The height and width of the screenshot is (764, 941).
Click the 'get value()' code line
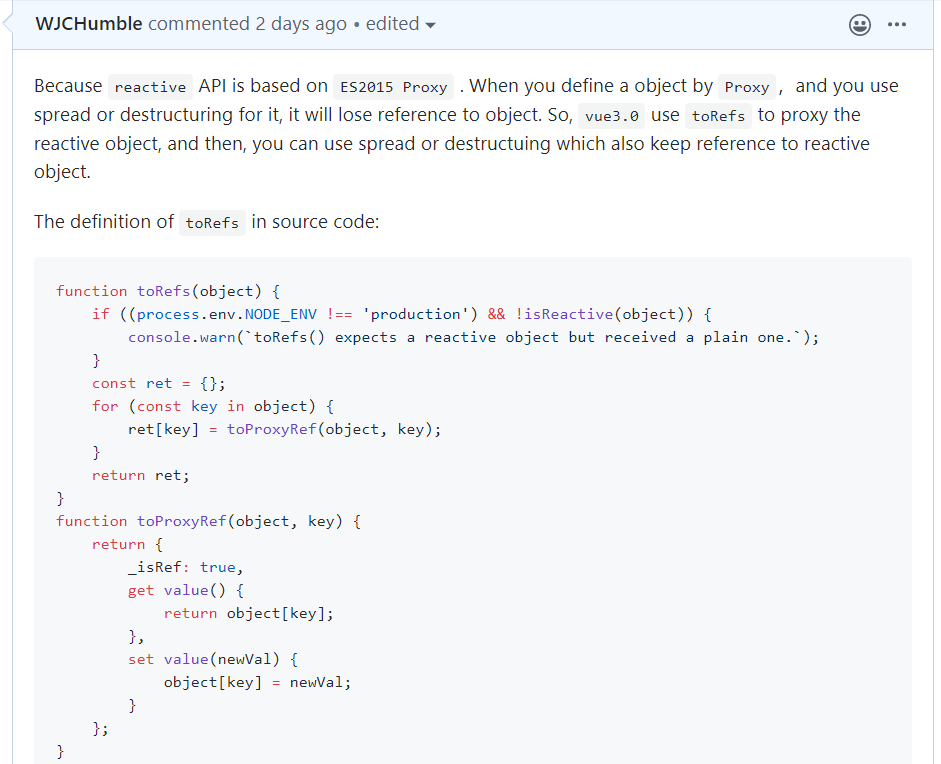coord(185,590)
